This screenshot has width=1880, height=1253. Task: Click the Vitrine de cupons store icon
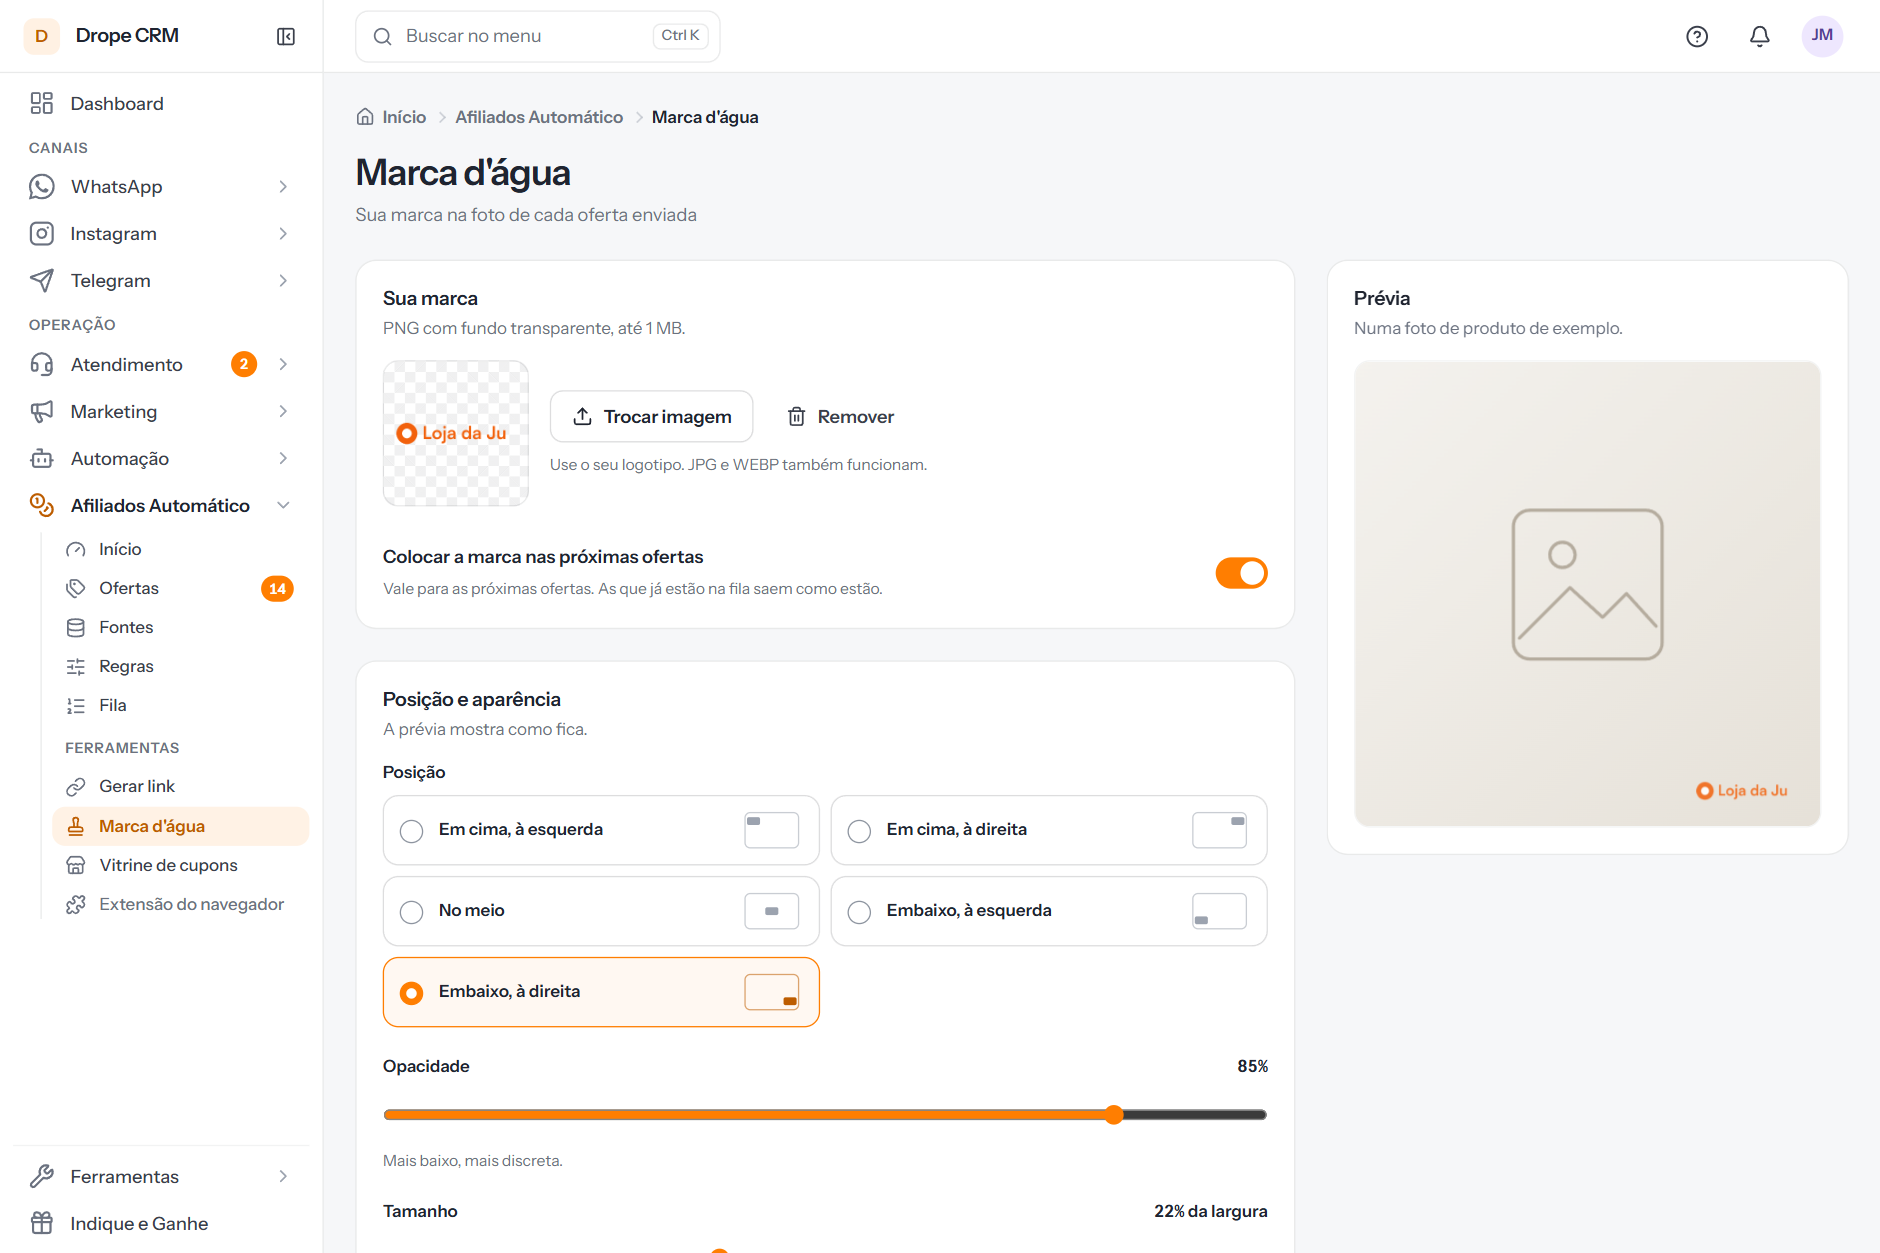point(76,865)
